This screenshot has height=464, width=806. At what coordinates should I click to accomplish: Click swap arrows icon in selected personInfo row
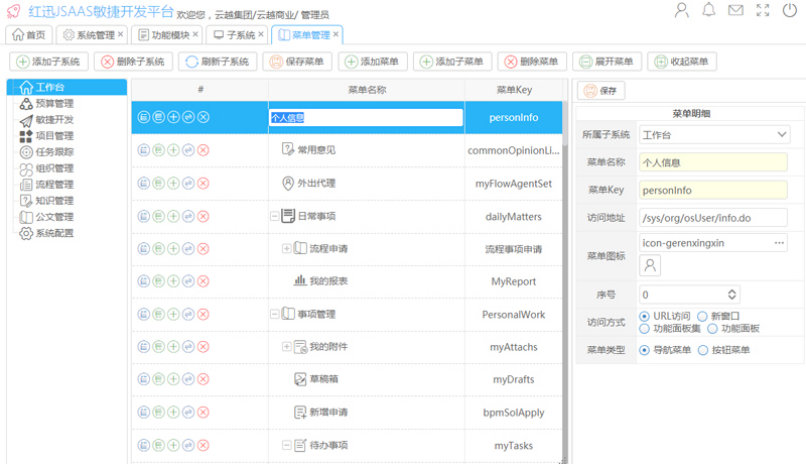(x=189, y=117)
